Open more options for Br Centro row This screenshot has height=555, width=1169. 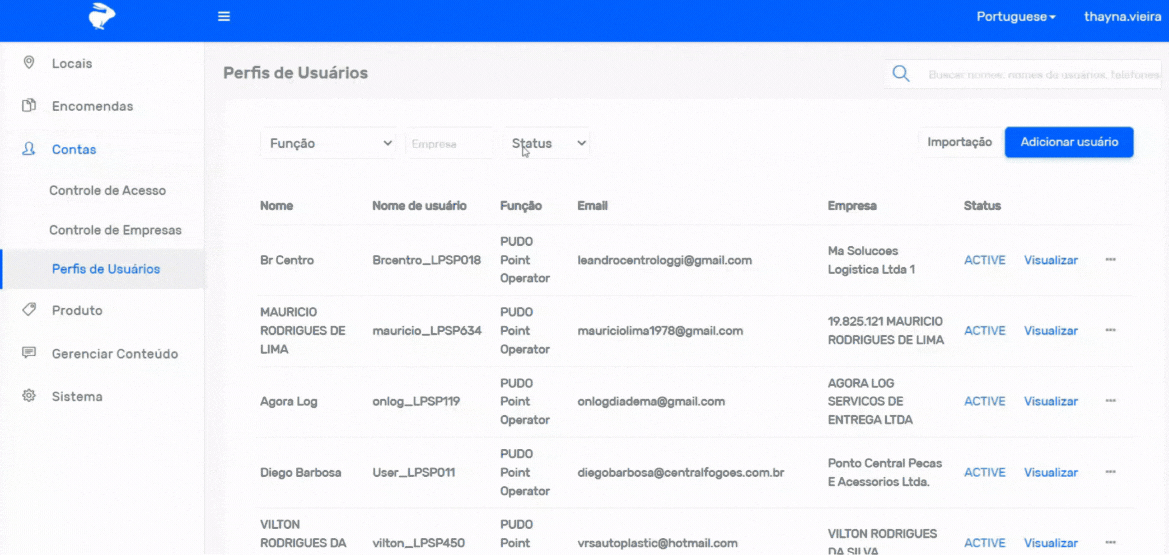point(1110,260)
